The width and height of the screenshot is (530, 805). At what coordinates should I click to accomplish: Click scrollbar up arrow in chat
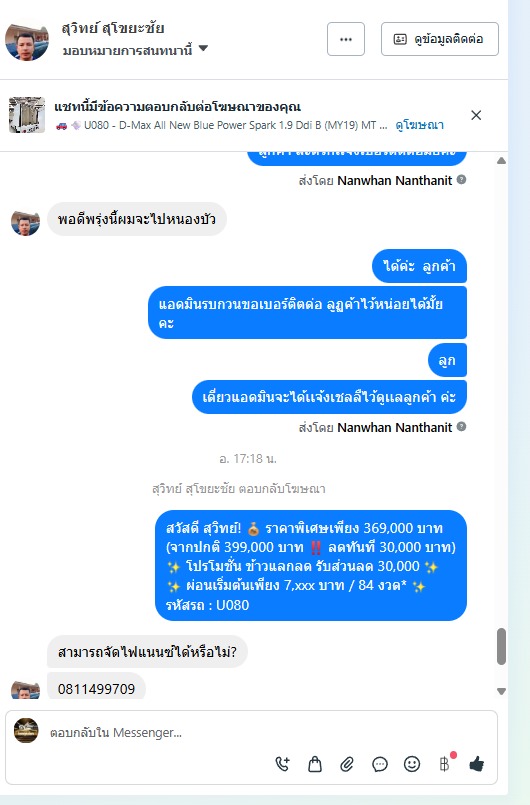501,161
